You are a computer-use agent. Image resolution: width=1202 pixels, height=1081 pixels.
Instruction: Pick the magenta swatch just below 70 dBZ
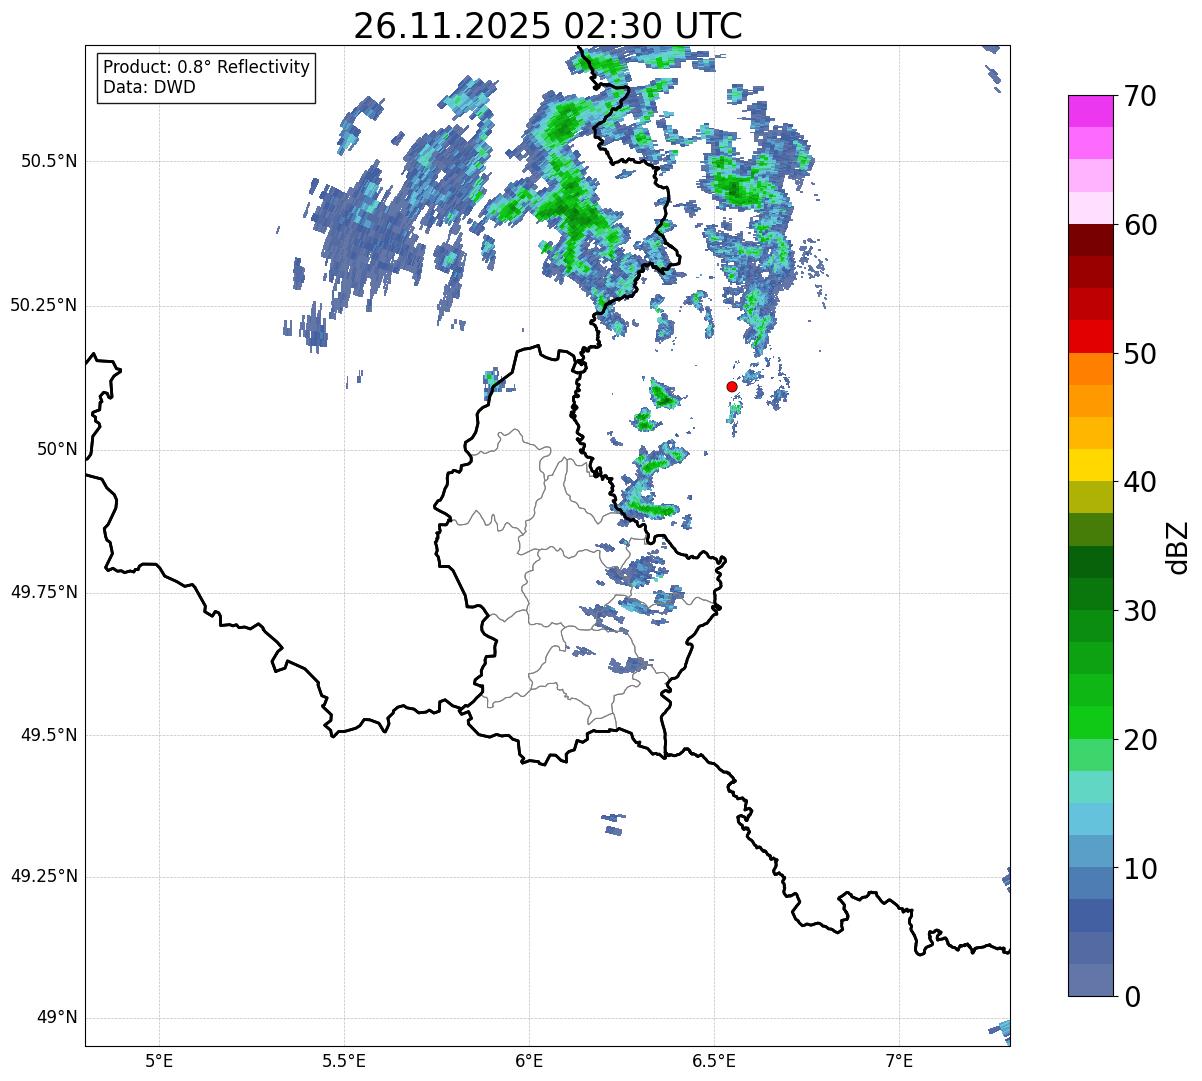click(1090, 112)
